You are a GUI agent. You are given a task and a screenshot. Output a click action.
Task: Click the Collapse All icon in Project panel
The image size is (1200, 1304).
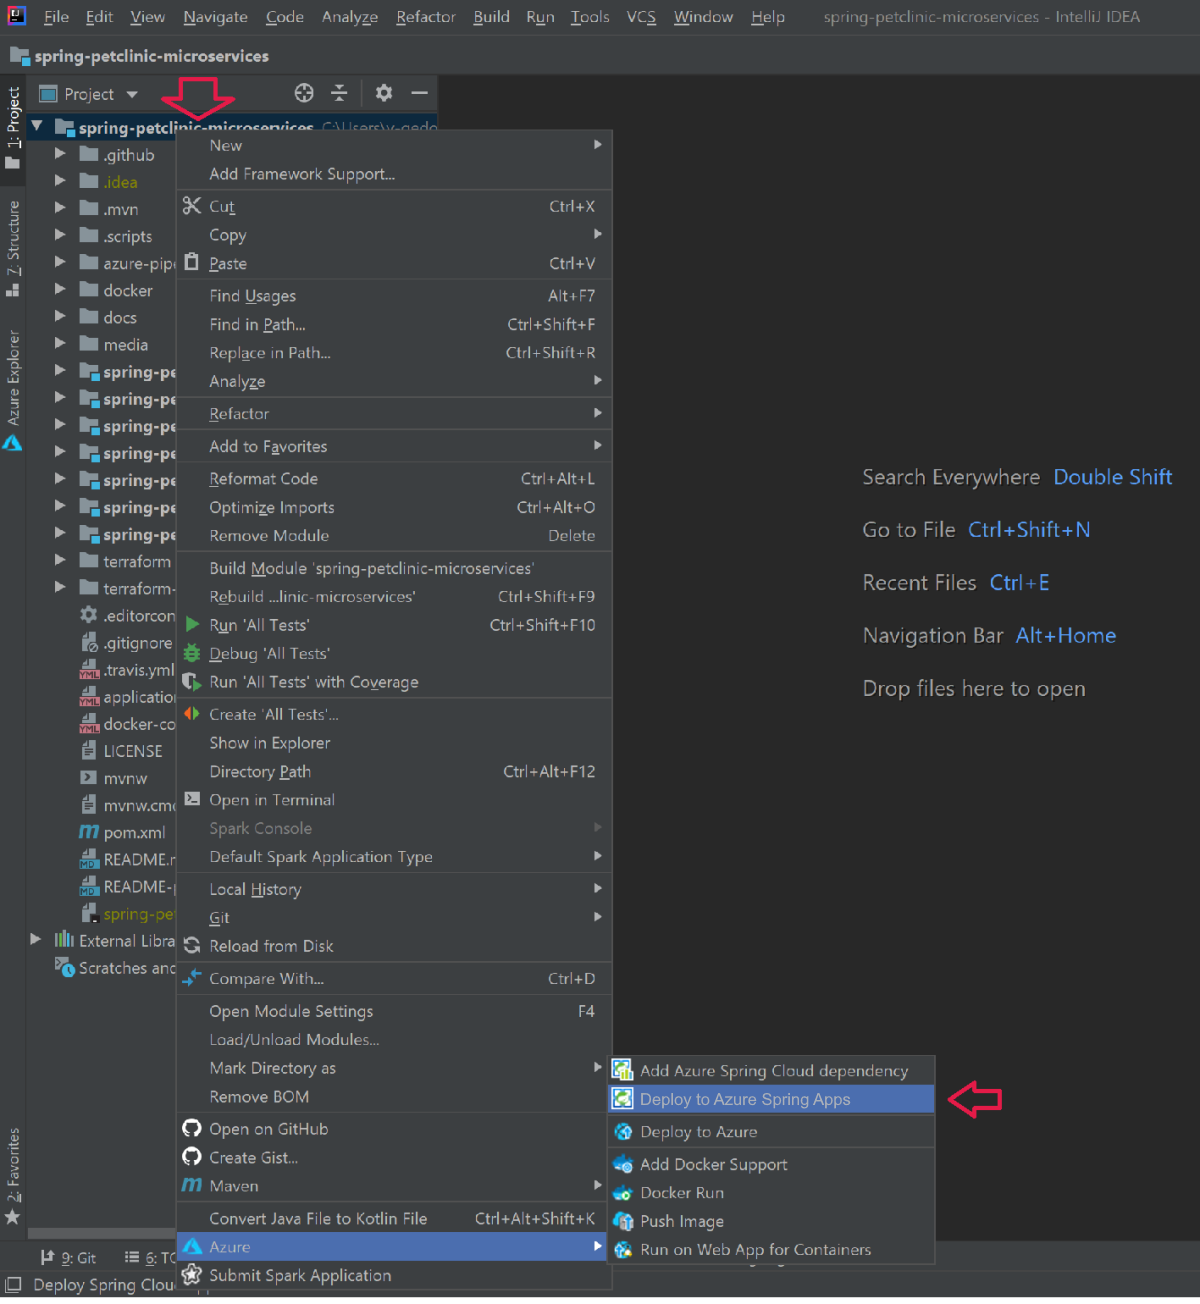click(x=339, y=93)
